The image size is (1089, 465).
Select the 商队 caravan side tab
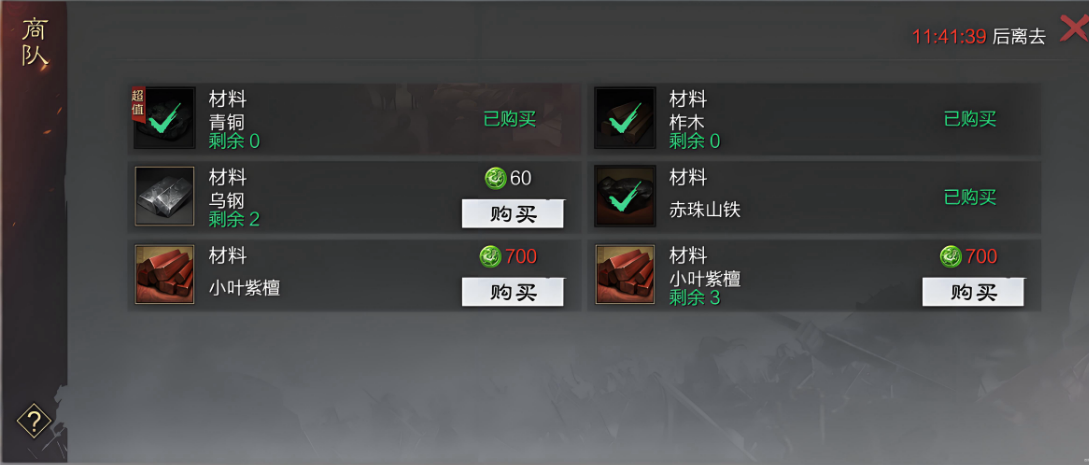pyautogui.click(x=34, y=43)
